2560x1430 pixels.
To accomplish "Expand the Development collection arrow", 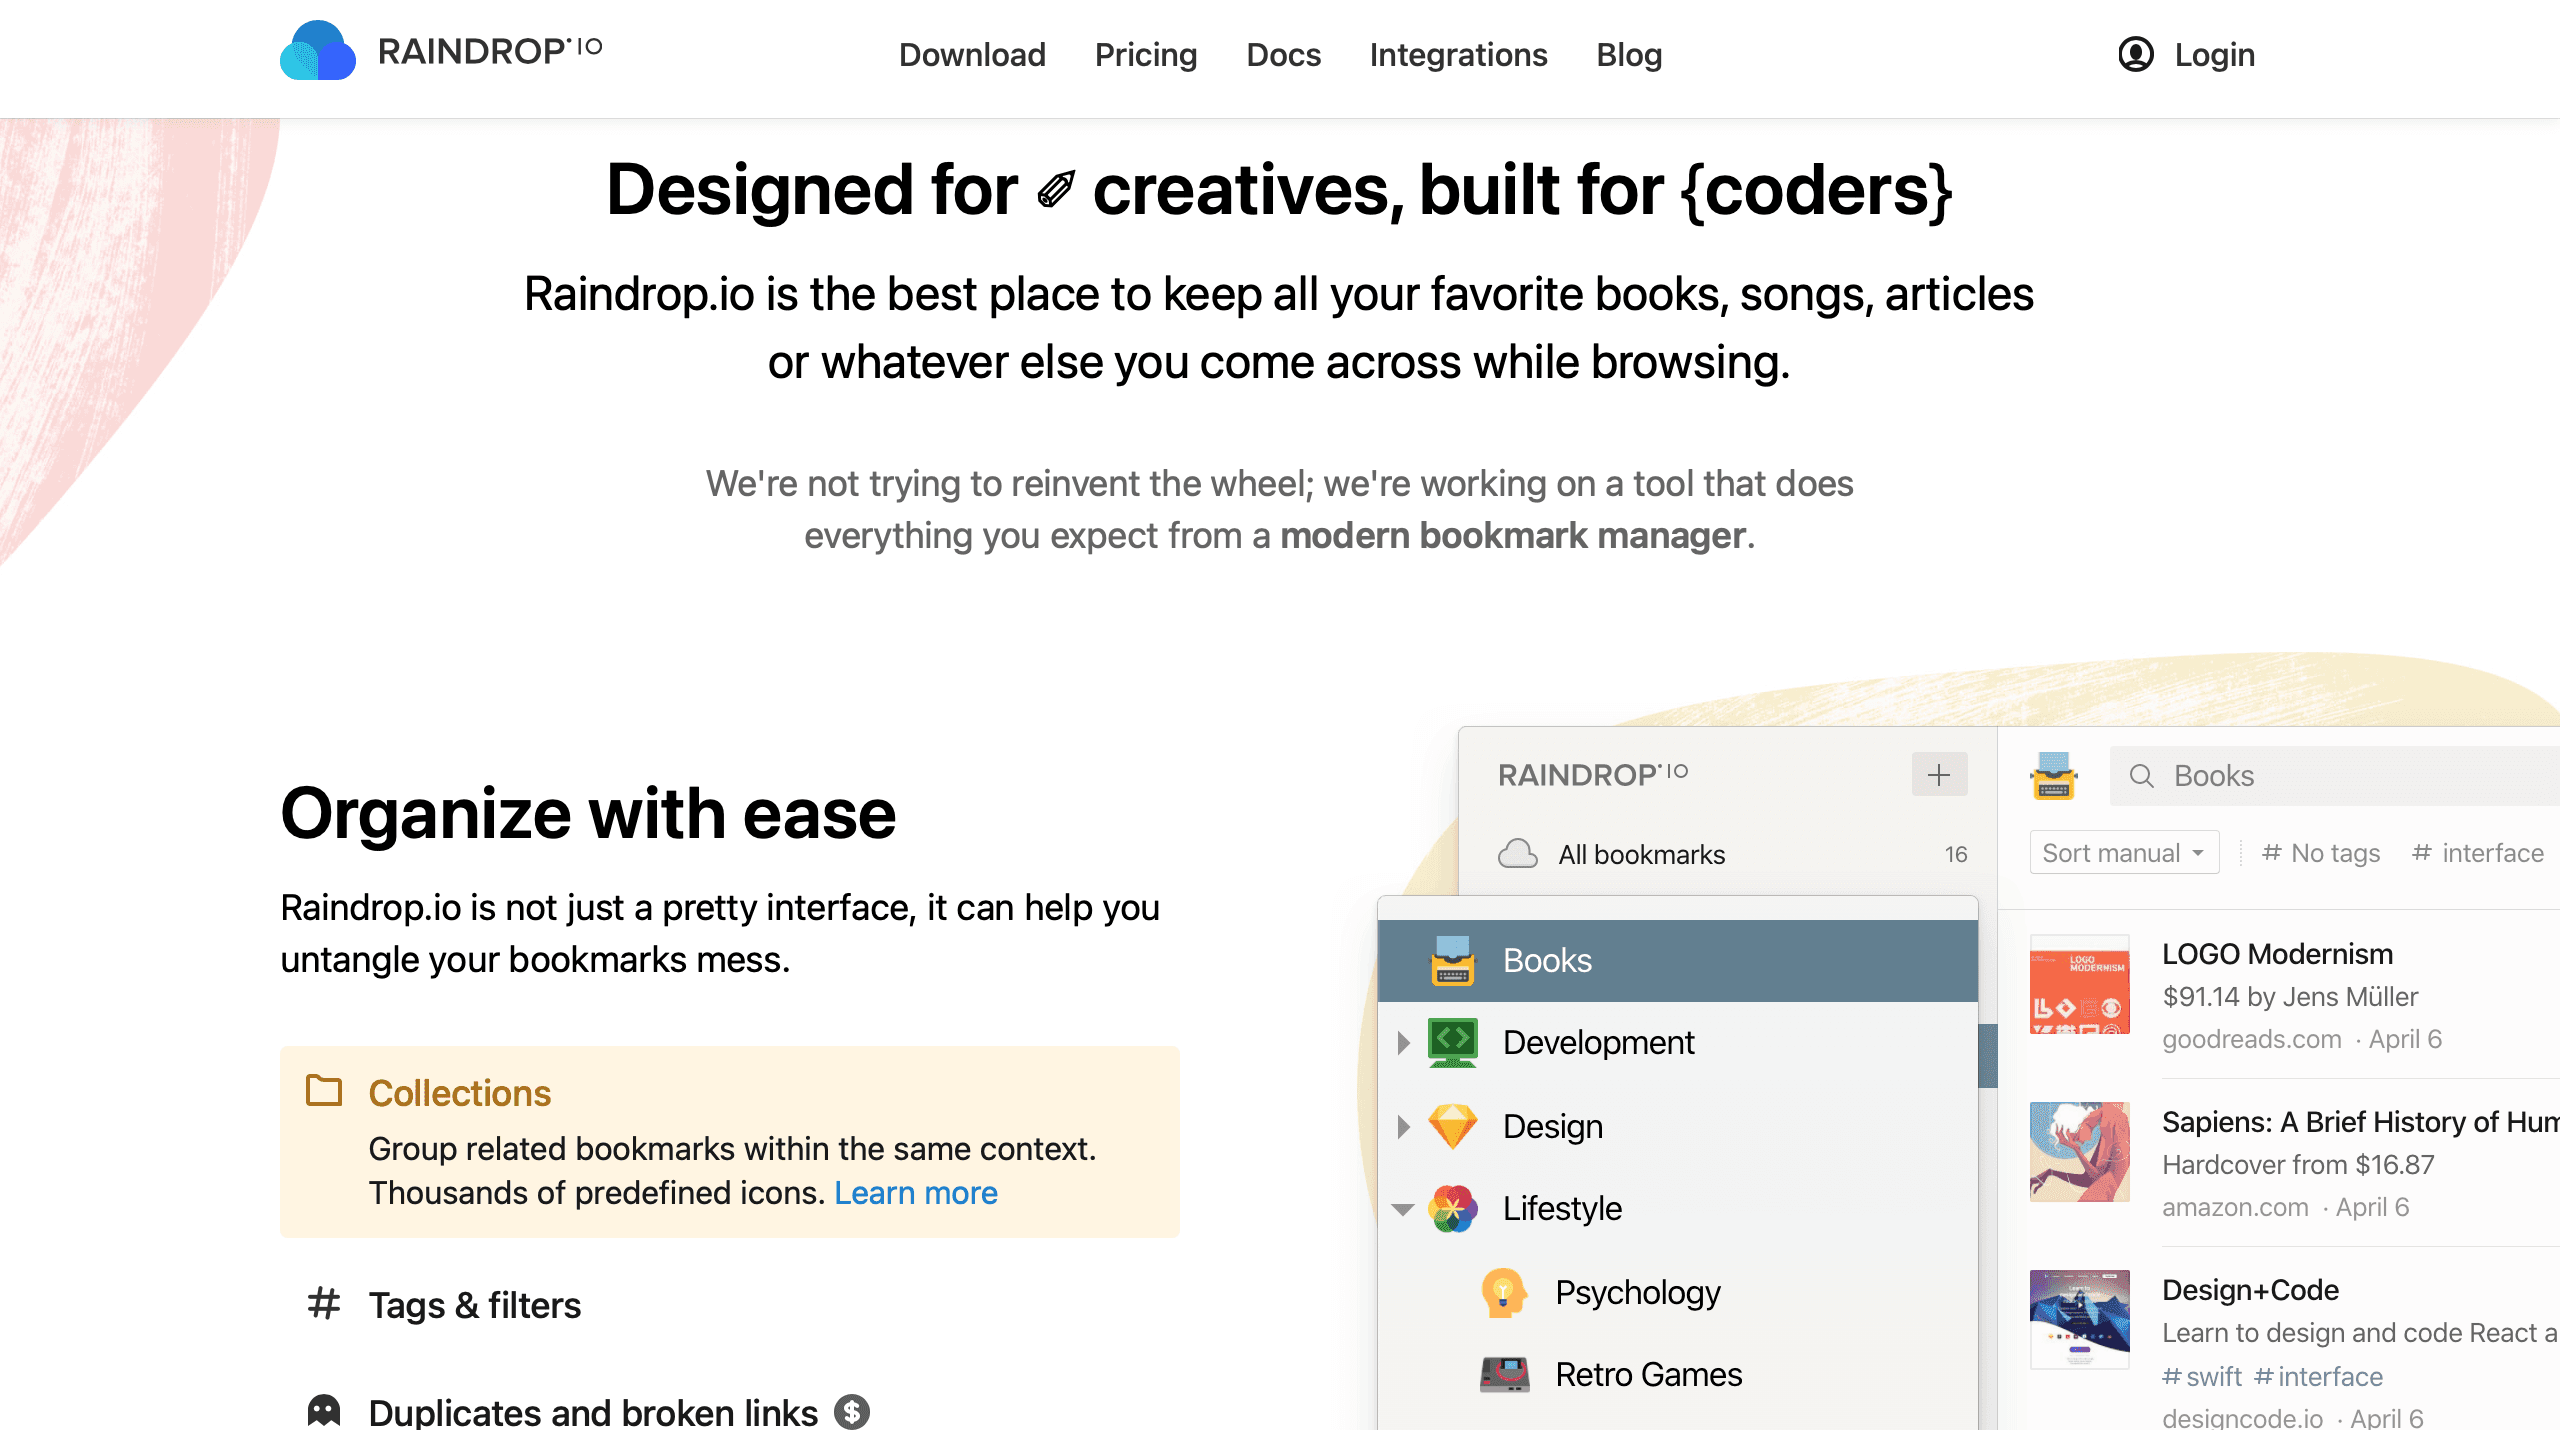I will point(1404,1043).
